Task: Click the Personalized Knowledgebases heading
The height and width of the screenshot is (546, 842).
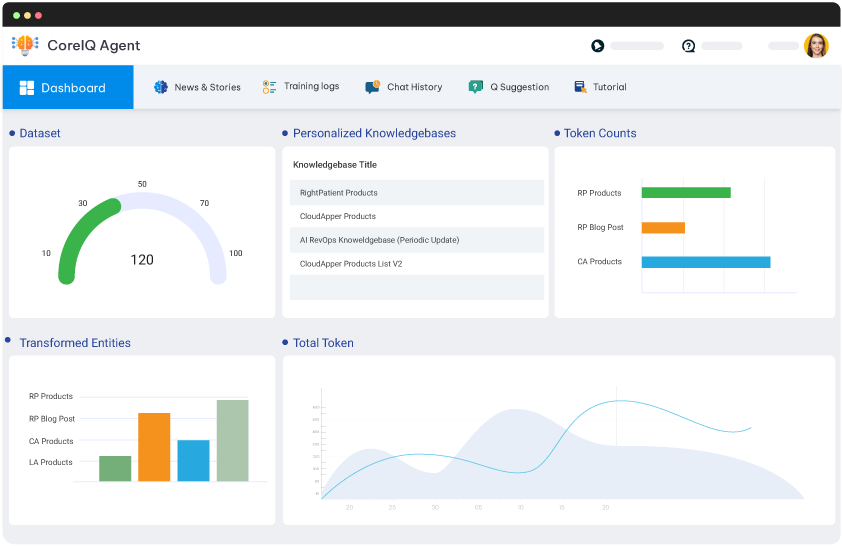Action: tap(374, 133)
